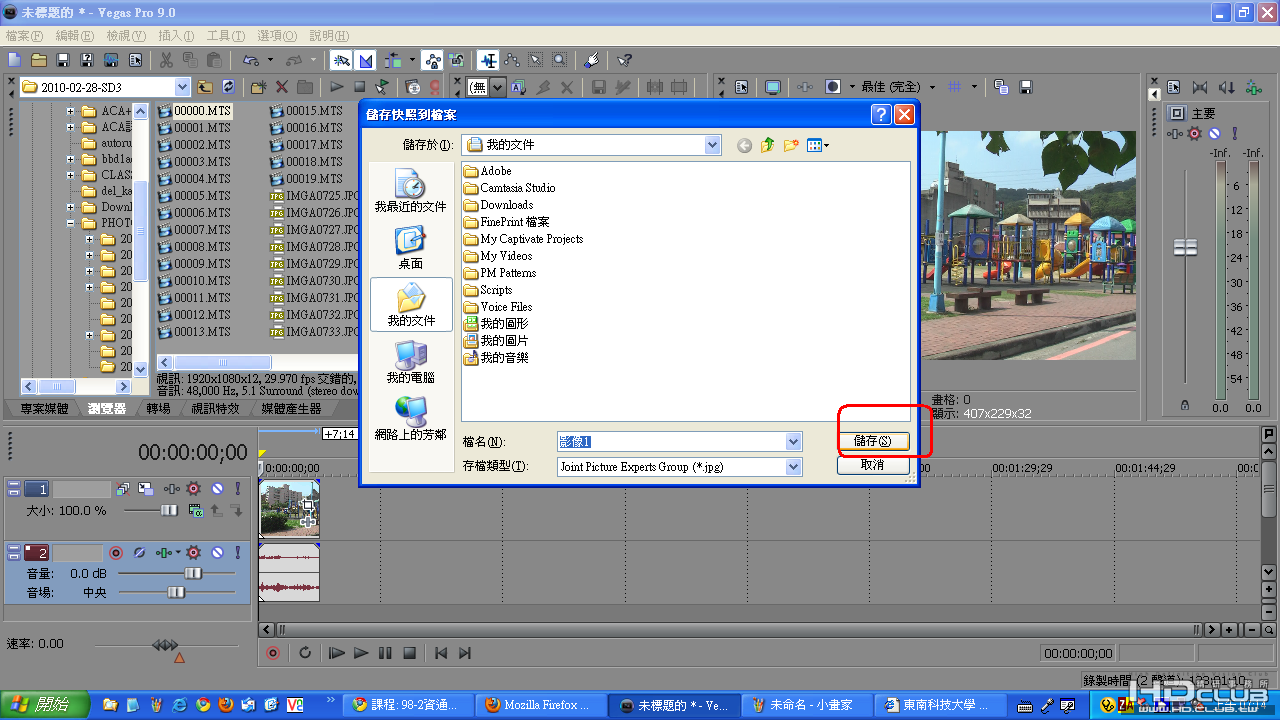Open the 媒體產生器 tab
This screenshot has height=720, width=1280.
[x=291, y=408]
